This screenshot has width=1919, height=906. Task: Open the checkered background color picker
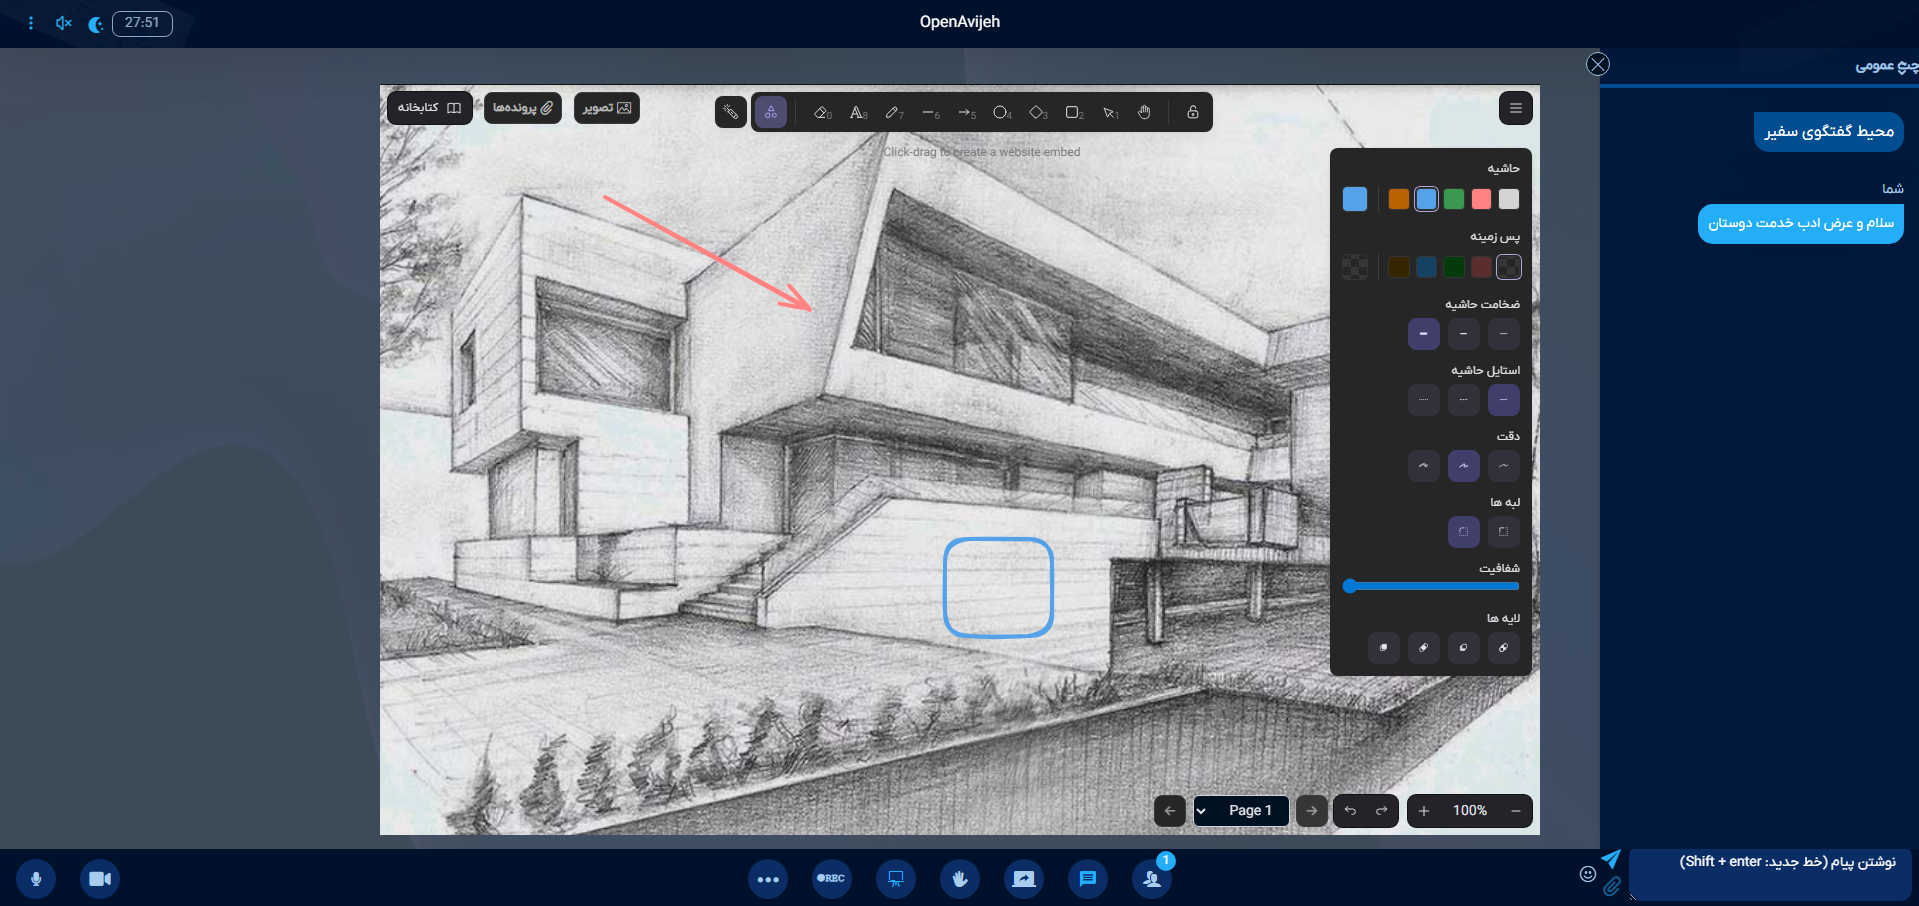[1355, 267]
